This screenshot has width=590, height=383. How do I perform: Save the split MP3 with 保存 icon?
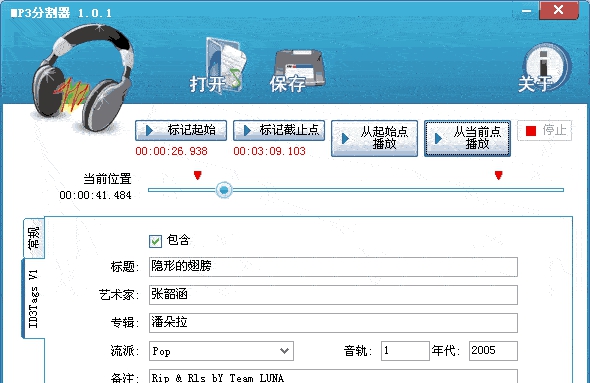[297, 71]
